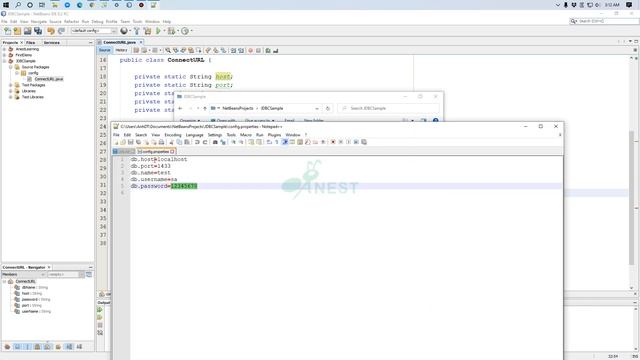Click Notepad++ record macro red icon

coord(333,142)
